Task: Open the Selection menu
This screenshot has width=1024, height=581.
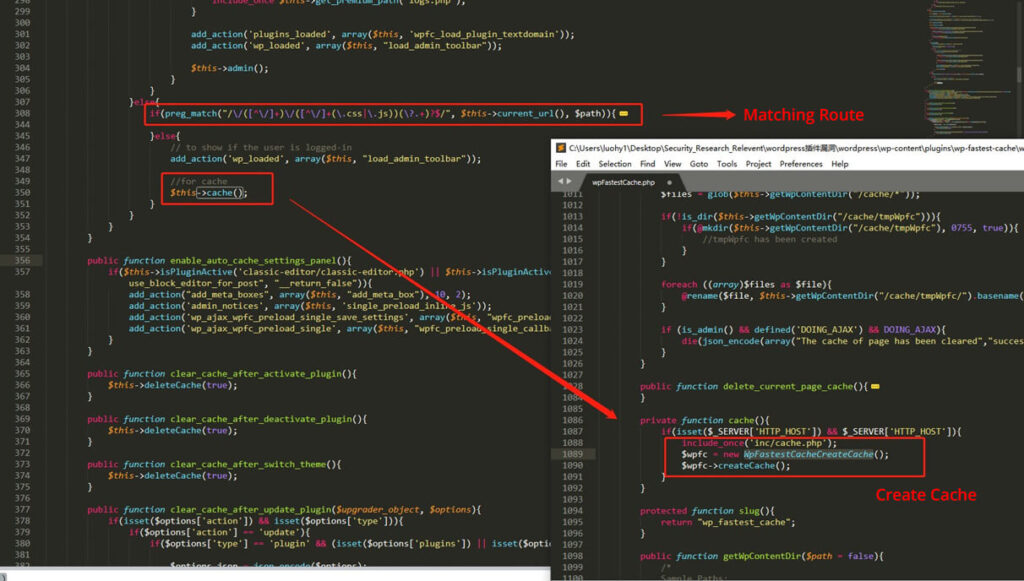Action: pyautogui.click(x=615, y=164)
